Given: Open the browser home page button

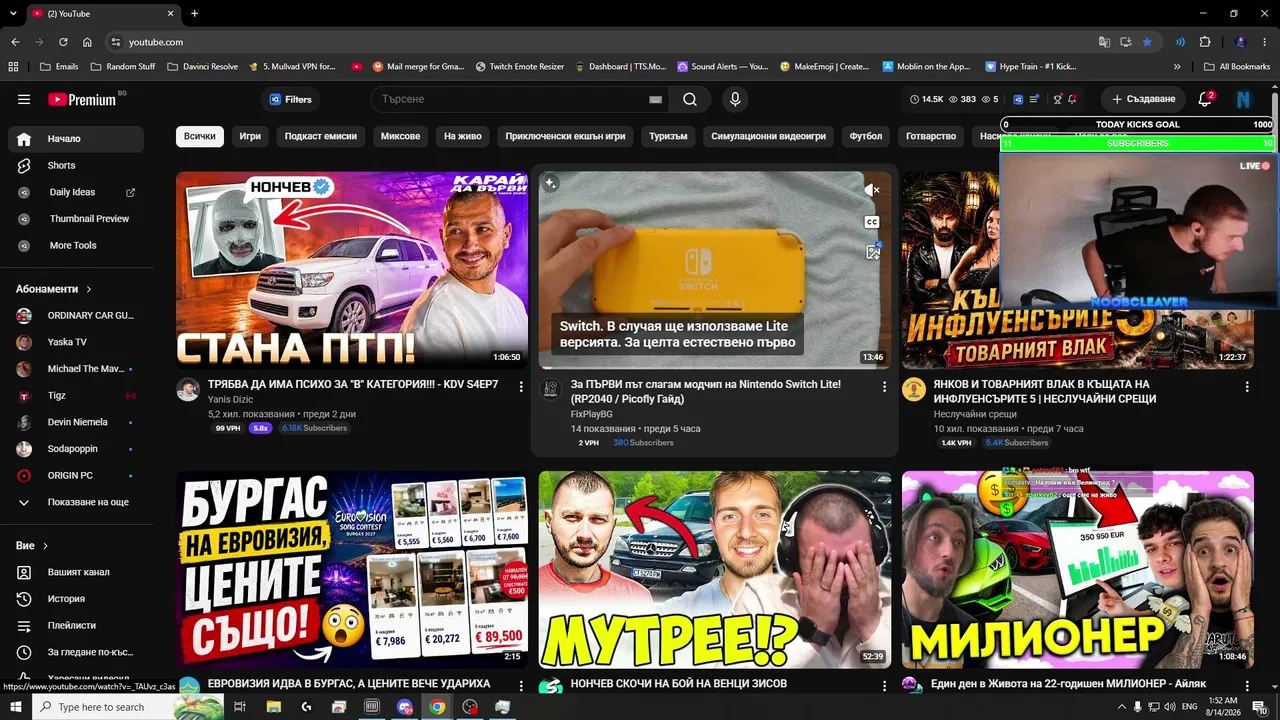Looking at the screenshot, I should pos(87,42).
